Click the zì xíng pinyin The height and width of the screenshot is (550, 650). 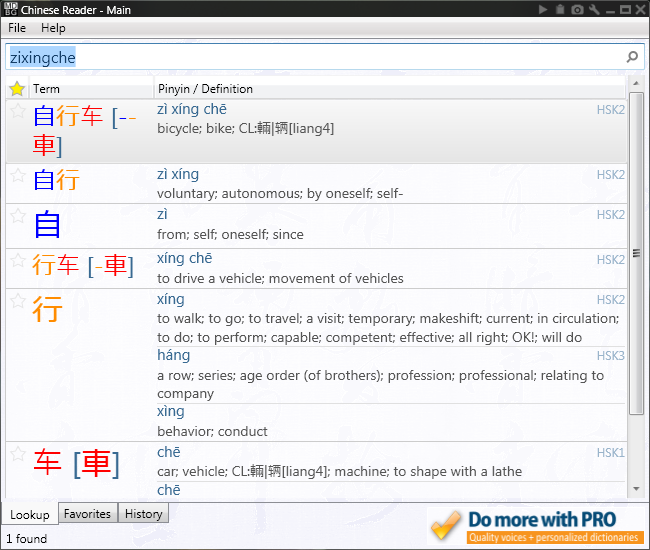click(178, 174)
